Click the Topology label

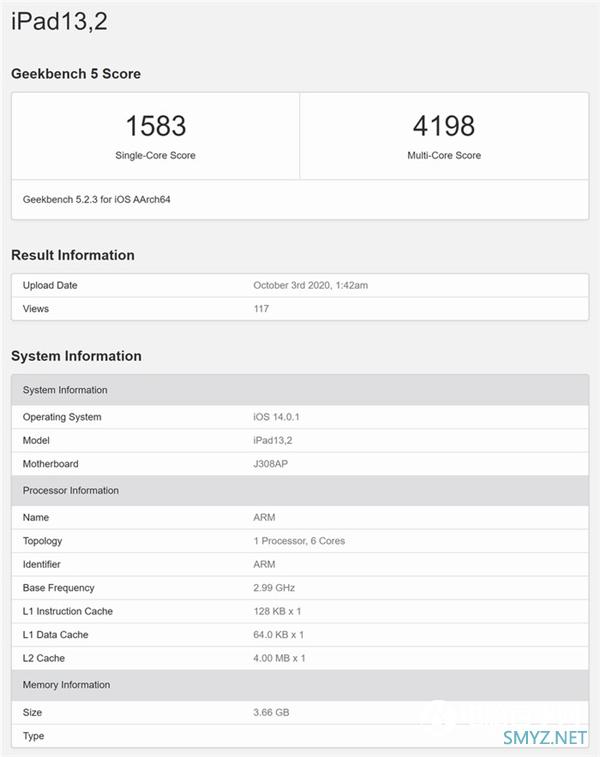pyautogui.click(x=42, y=541)
